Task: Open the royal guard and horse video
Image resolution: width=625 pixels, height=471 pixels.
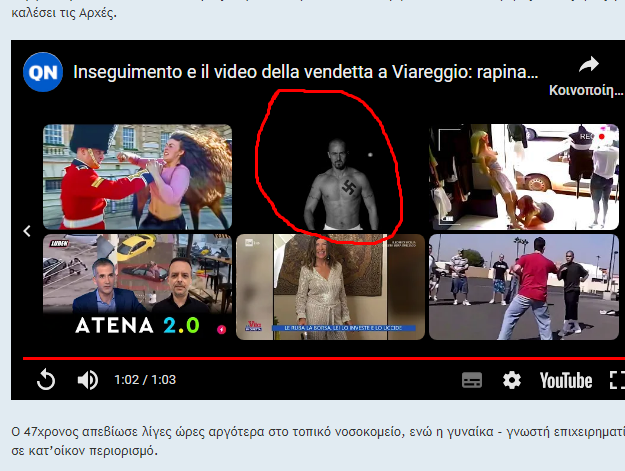Action: tap(138, 177)
